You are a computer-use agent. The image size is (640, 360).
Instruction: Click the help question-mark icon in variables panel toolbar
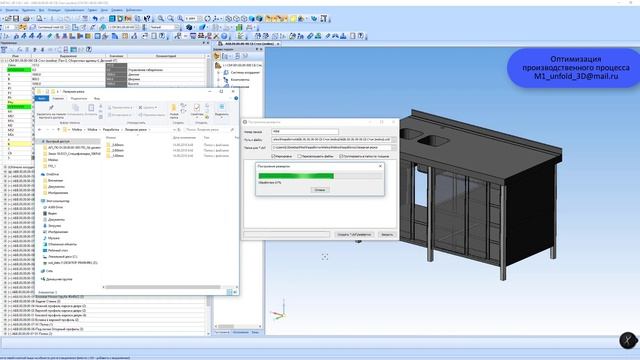pyautogui.click(x=89, y=49)
